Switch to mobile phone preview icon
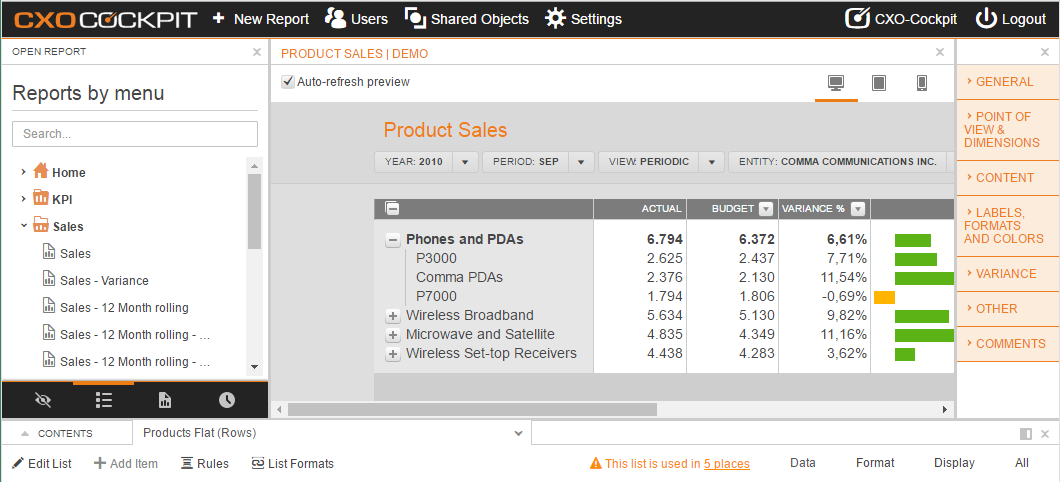The image size is (1060, 482). (x=921, y=83)
